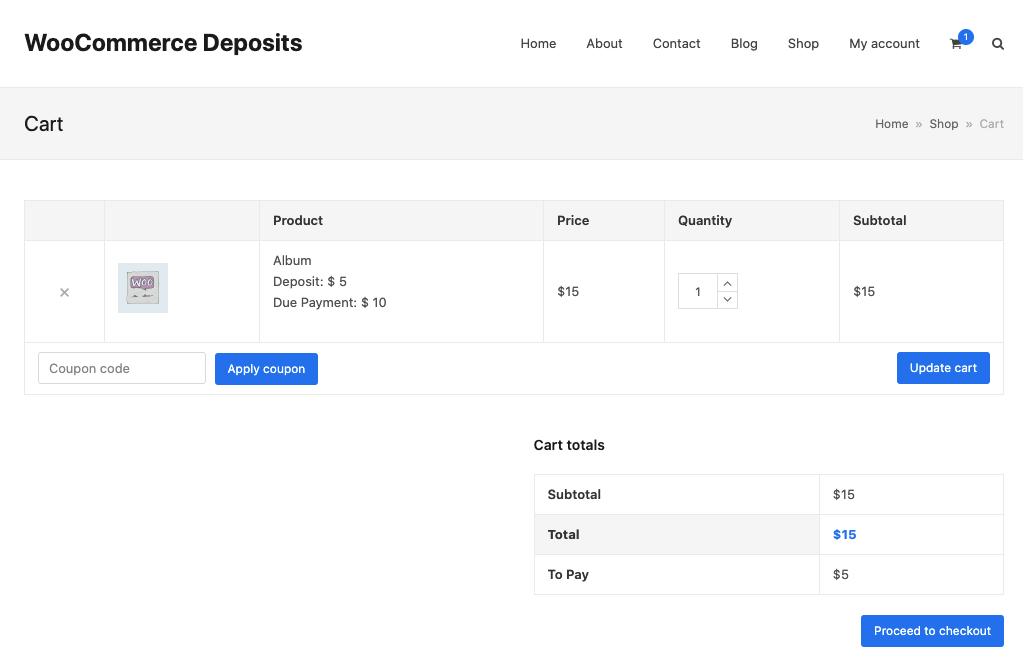Viewport: 1023px width, 667px height.
Task: Focus the quantity number field
Action: [x=698, y=292]
